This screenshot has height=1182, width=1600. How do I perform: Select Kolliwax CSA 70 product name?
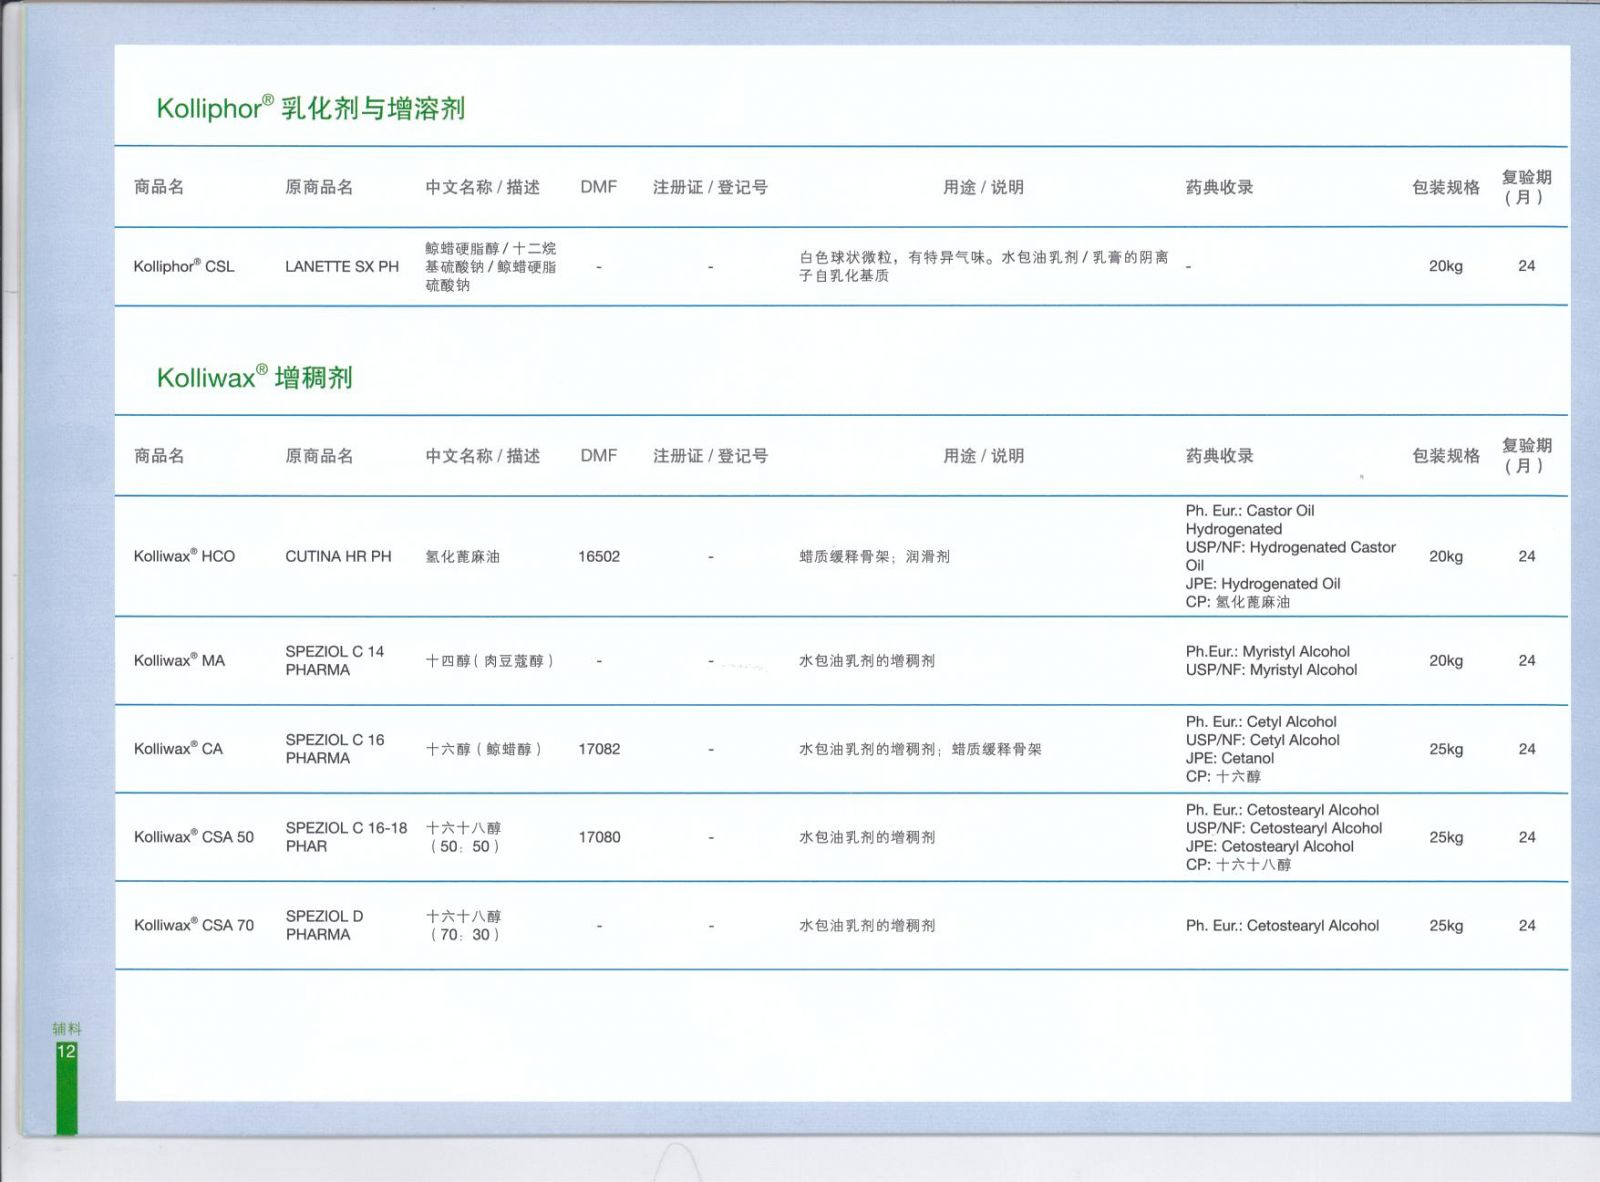(x=194, y=925)
